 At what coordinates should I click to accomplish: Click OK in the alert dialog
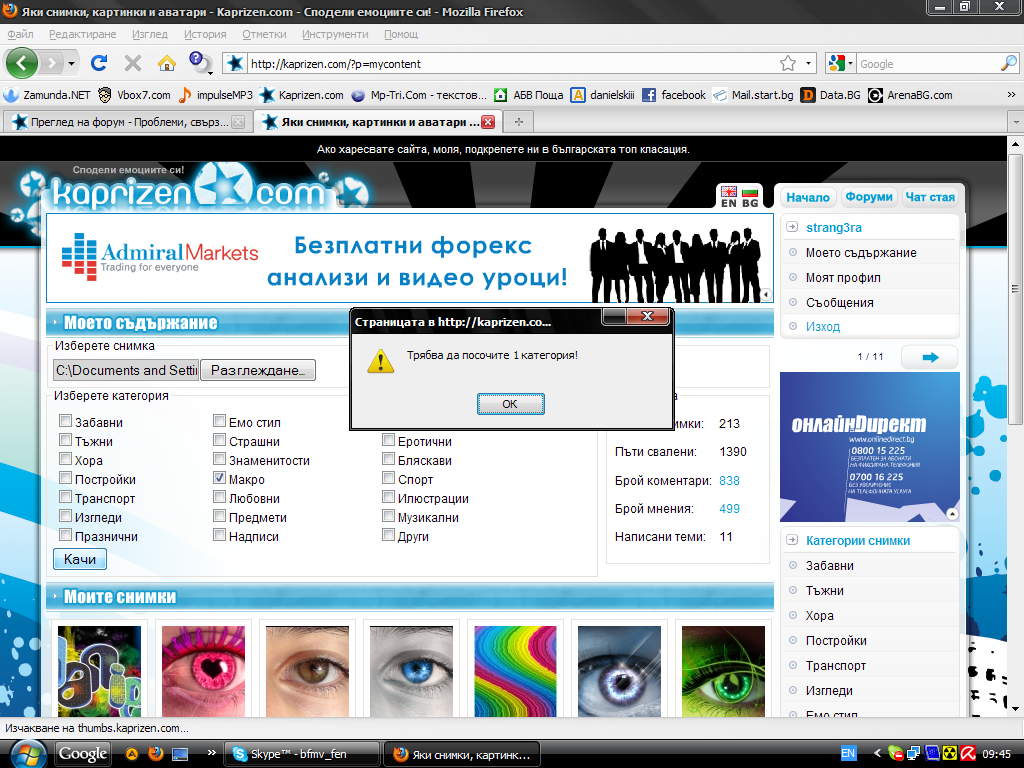click(x=510, y=404)
